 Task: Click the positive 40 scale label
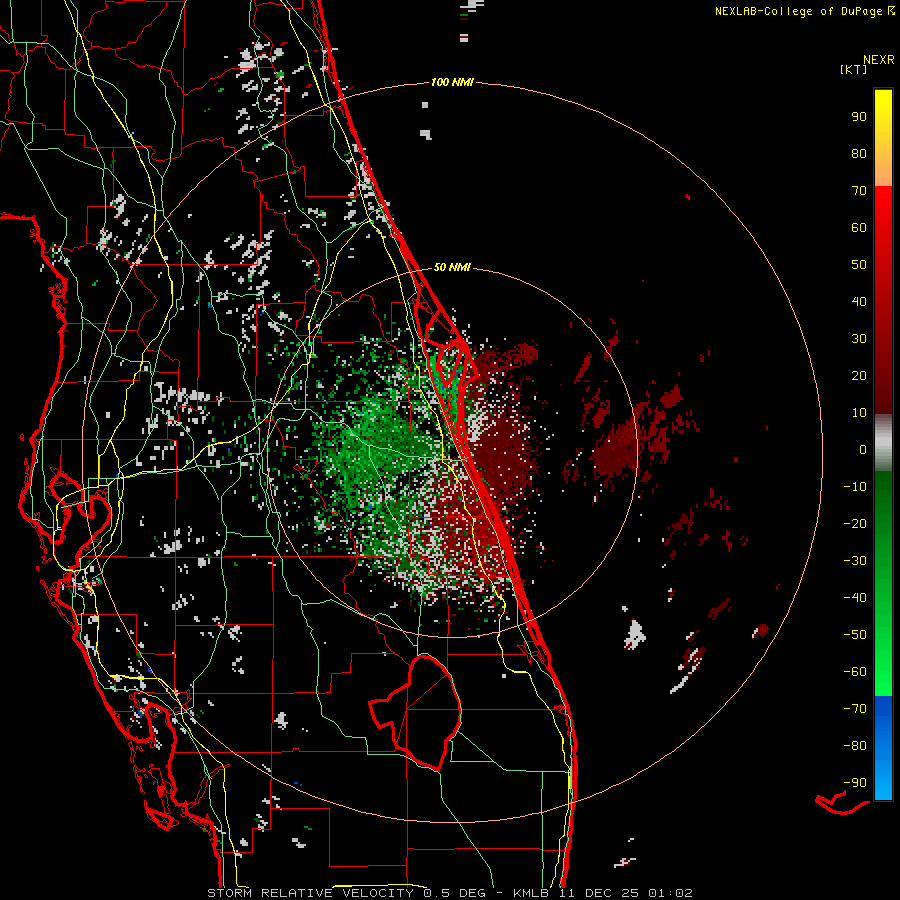859,302
